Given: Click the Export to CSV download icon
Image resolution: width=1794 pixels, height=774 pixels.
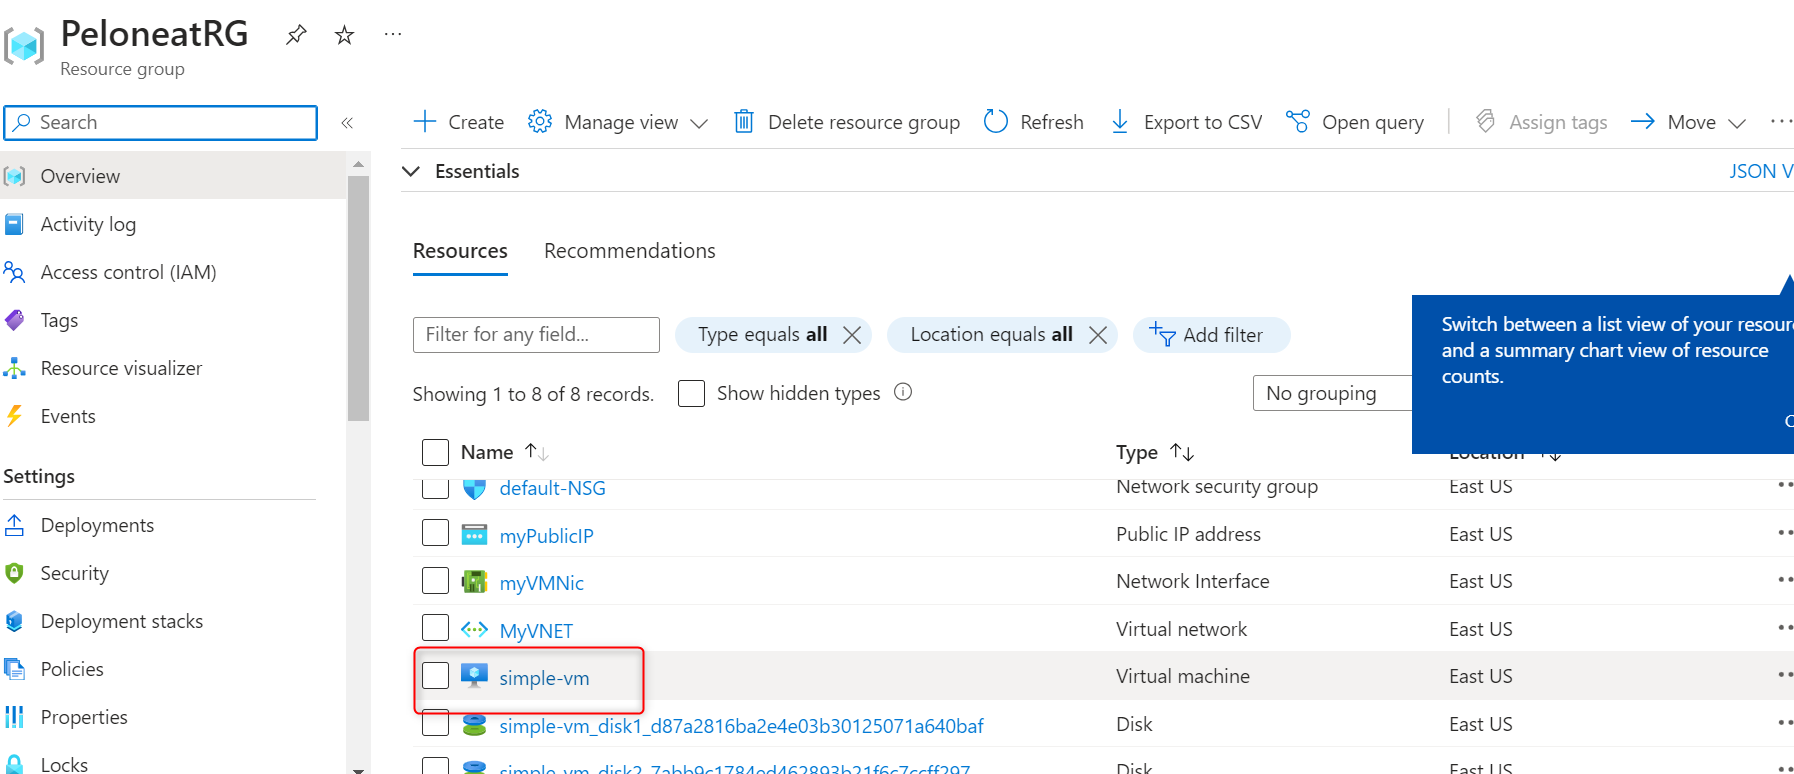Looking at the screenshot, I should point(1120,121).
